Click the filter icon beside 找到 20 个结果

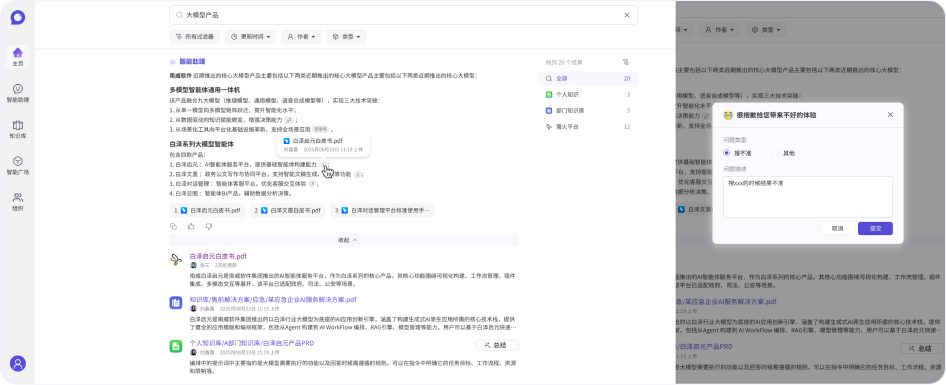point(626,62)
